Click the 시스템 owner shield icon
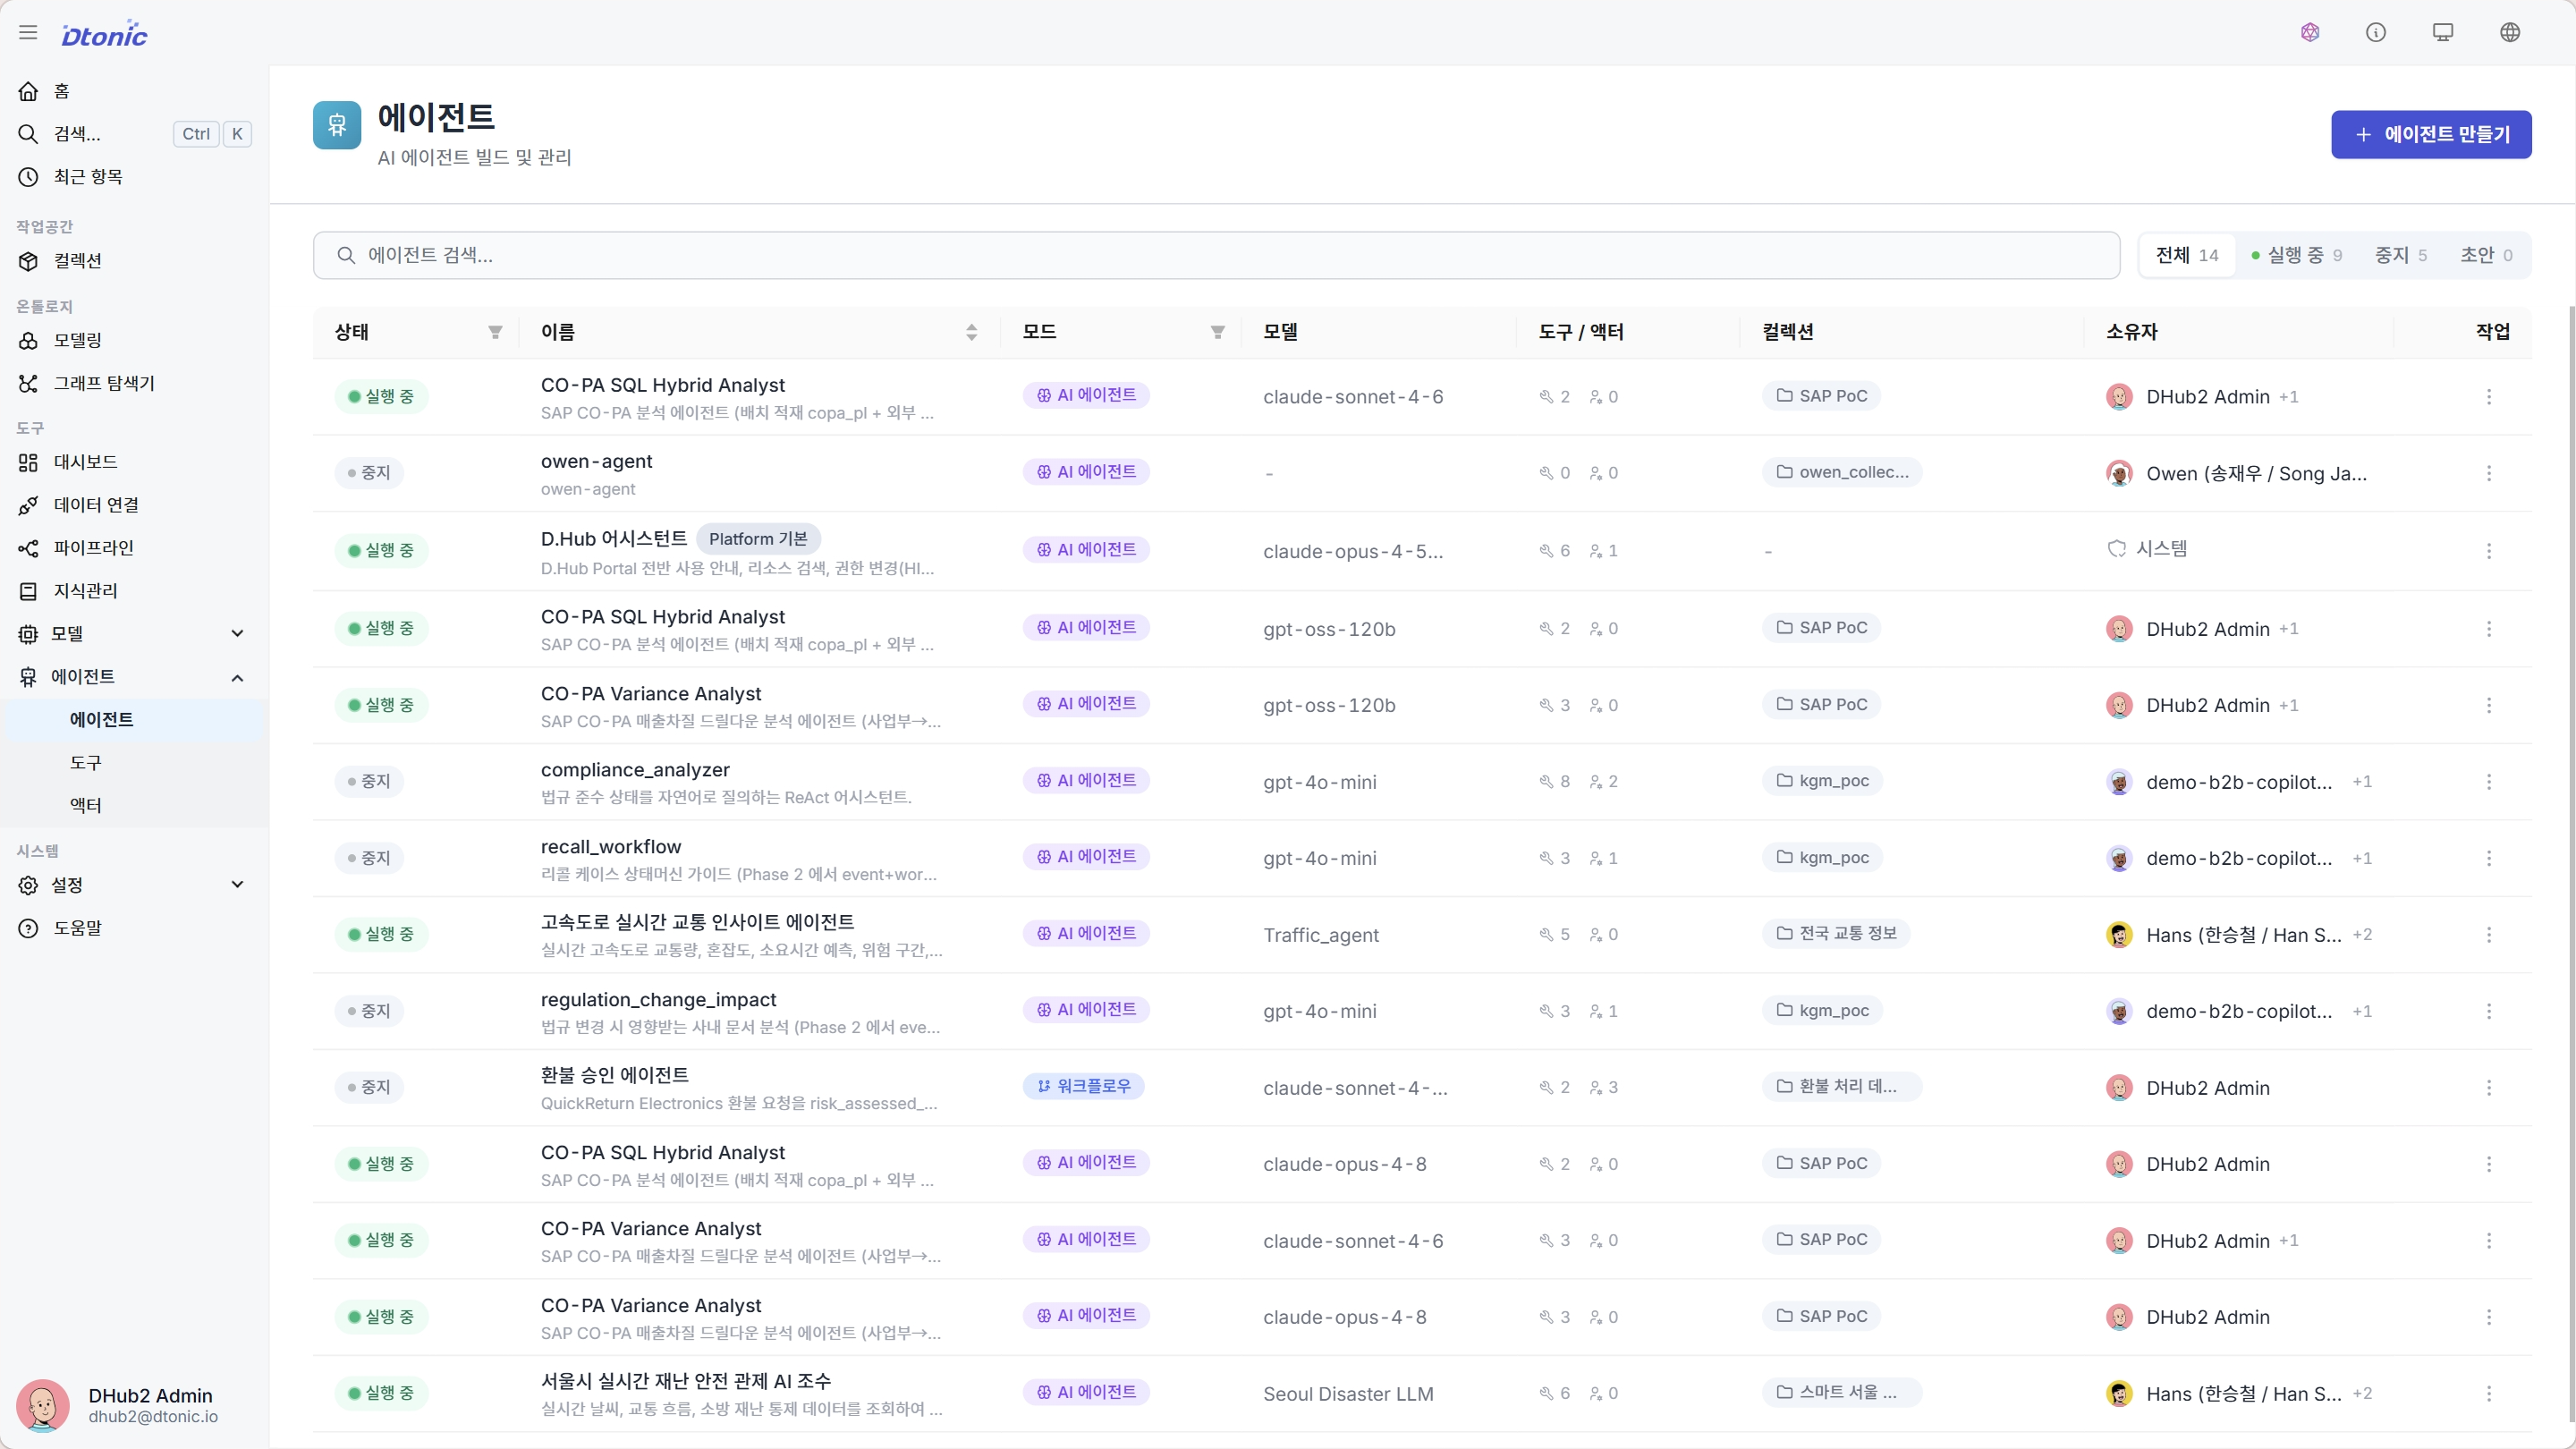2576x1449 pixels. pyautogui.click(x=2117, y=549)
